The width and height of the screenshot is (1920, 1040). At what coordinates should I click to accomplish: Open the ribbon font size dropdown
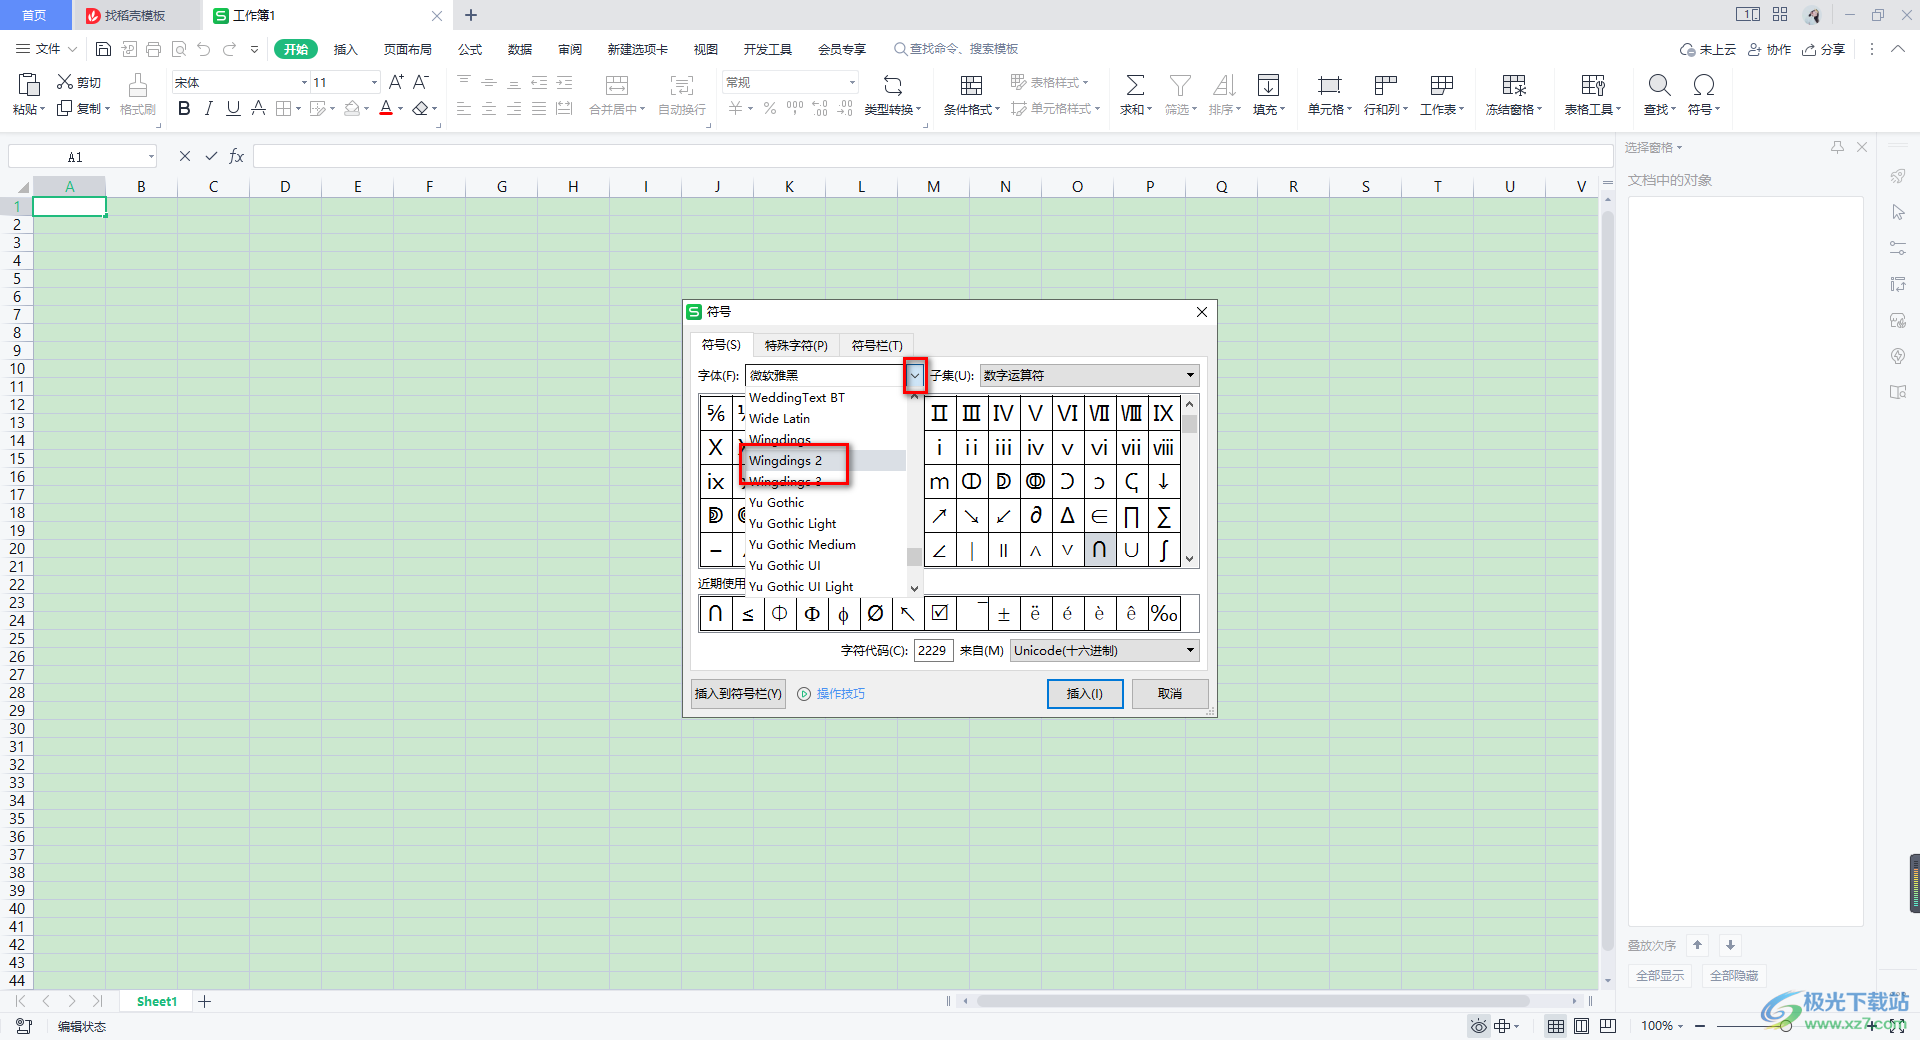[x=374, y=82]
